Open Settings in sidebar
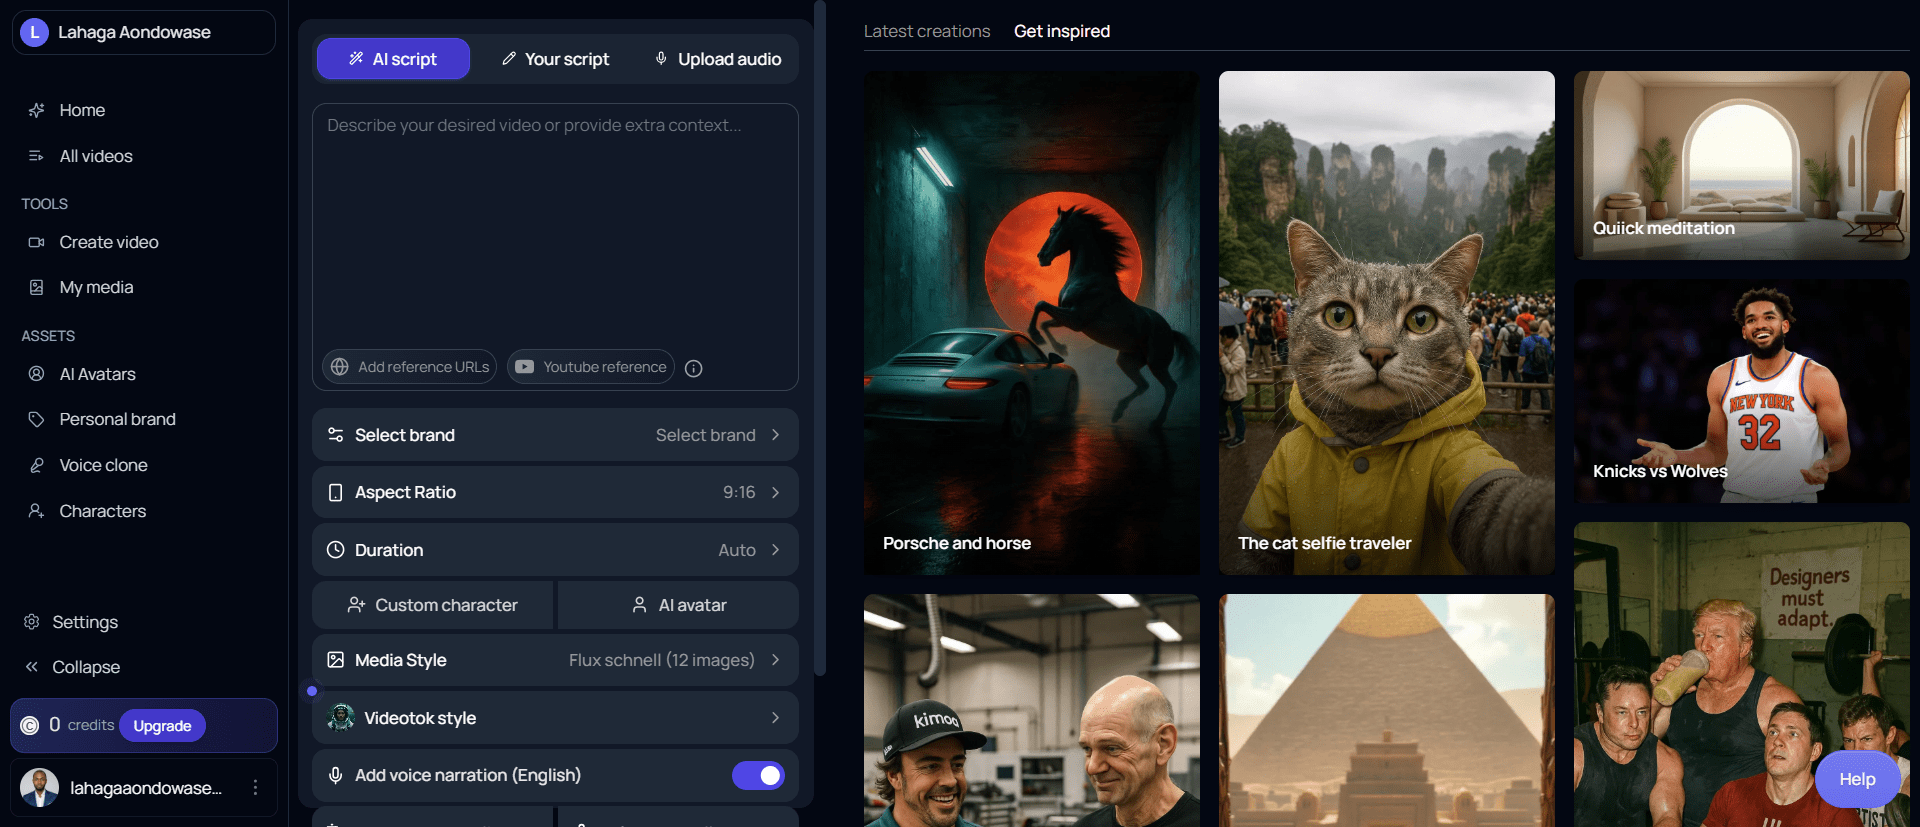This screenshot has height=827, width=1920. point(85,622)
